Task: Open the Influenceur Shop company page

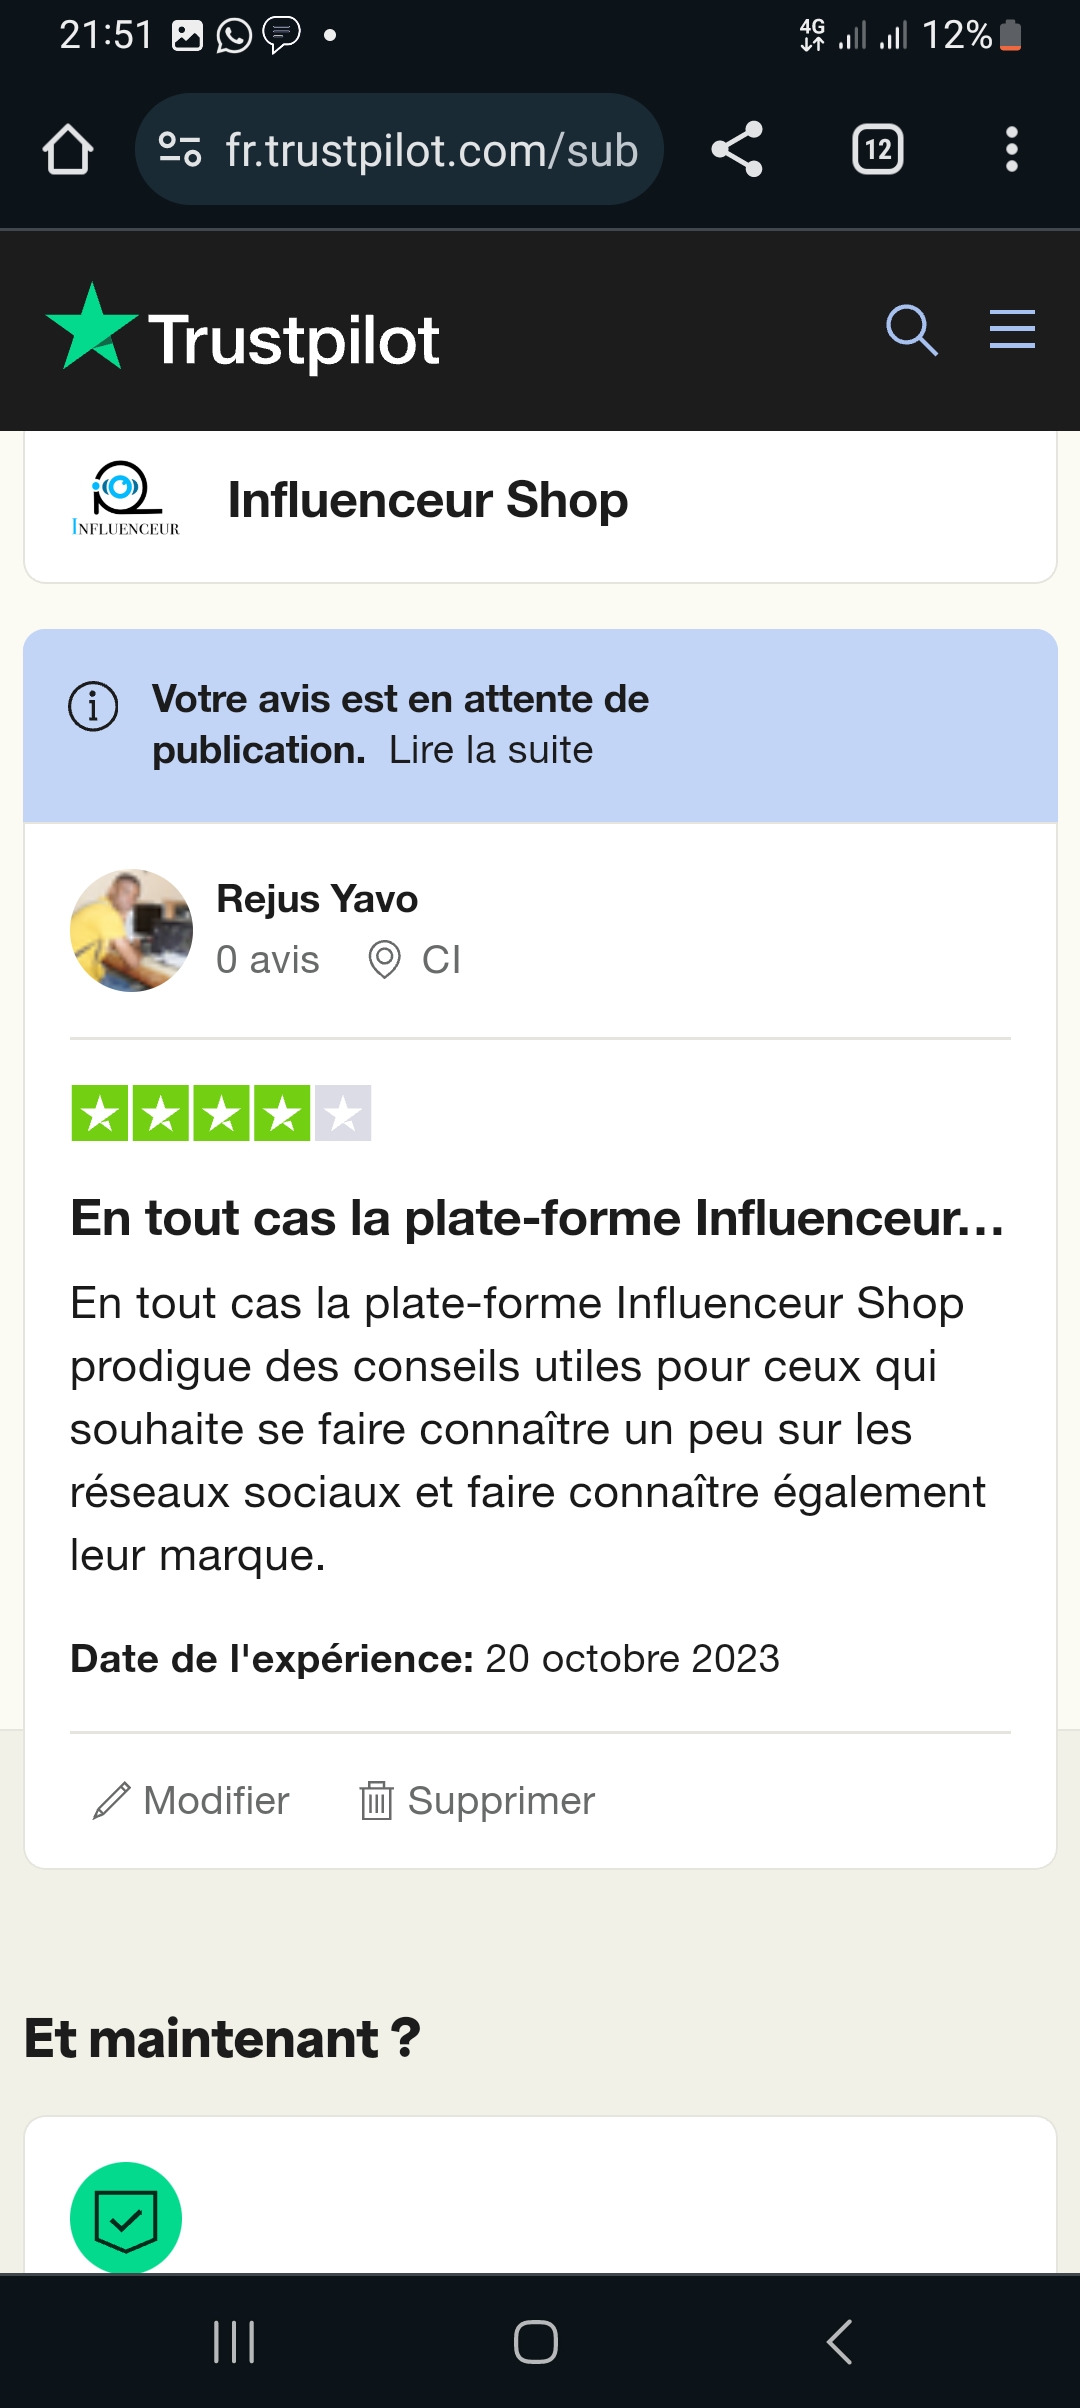Action: tap(428, 500)
